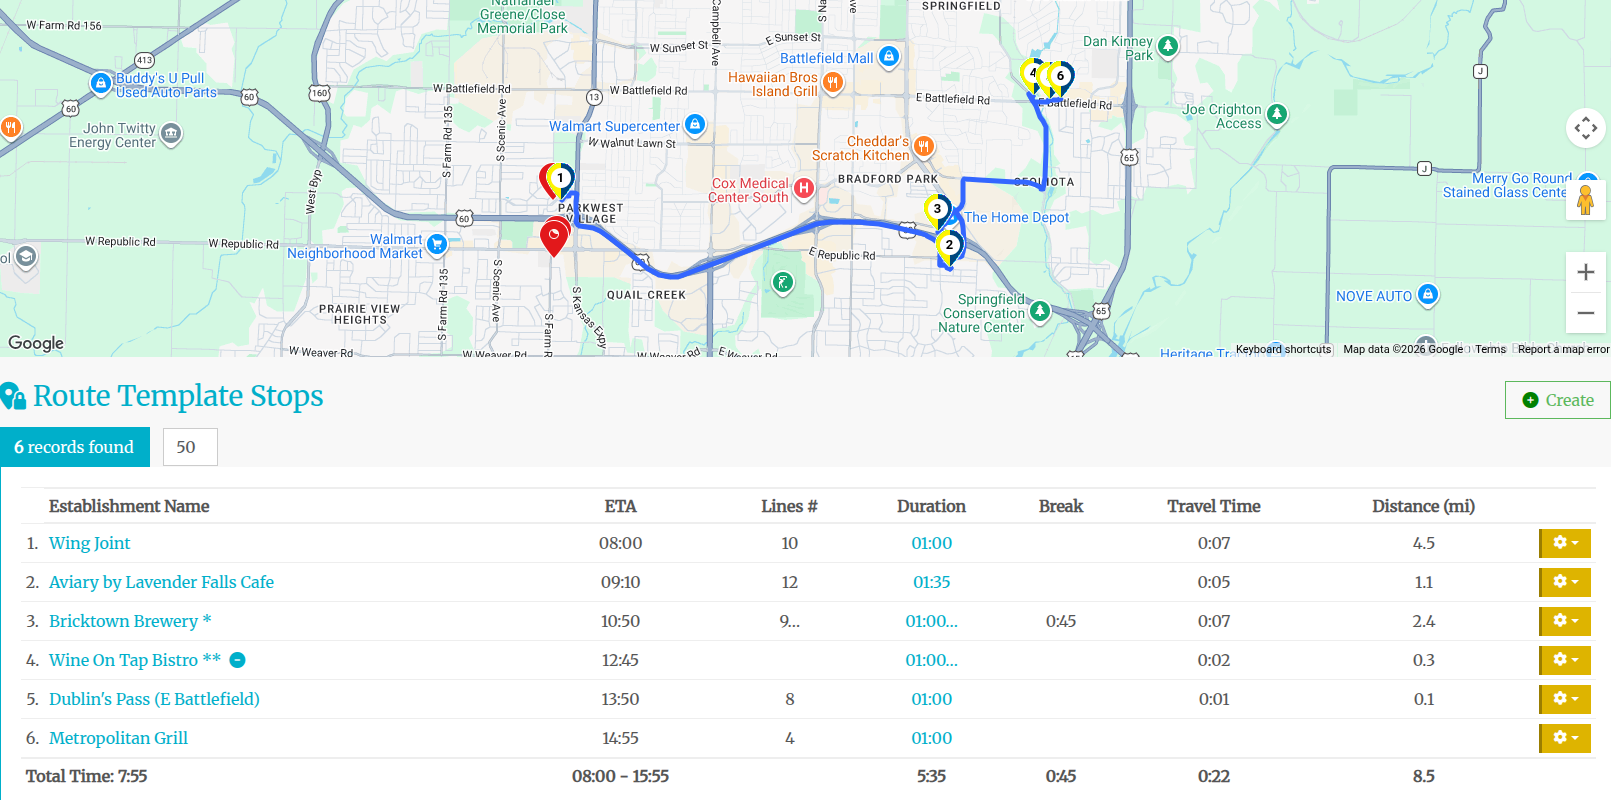Click the duration for Wine On Tap Bistro

pyautogui.click(x=932, y=660)
